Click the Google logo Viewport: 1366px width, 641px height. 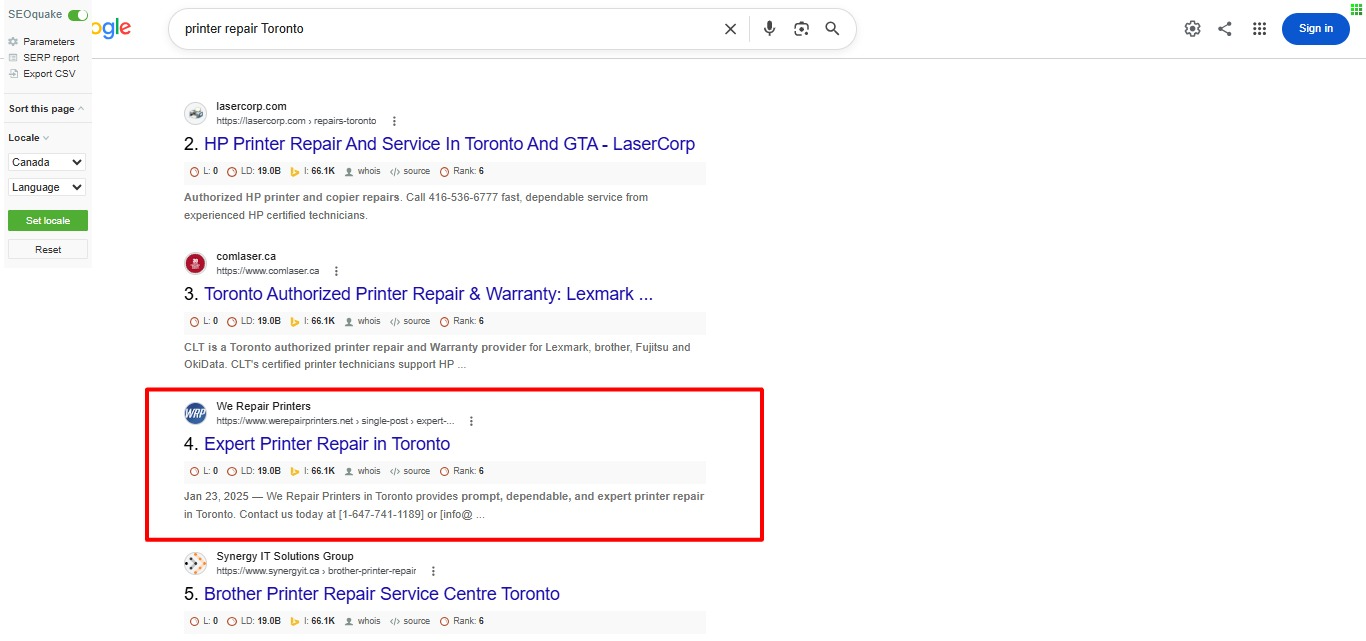(x=111, y=29)
